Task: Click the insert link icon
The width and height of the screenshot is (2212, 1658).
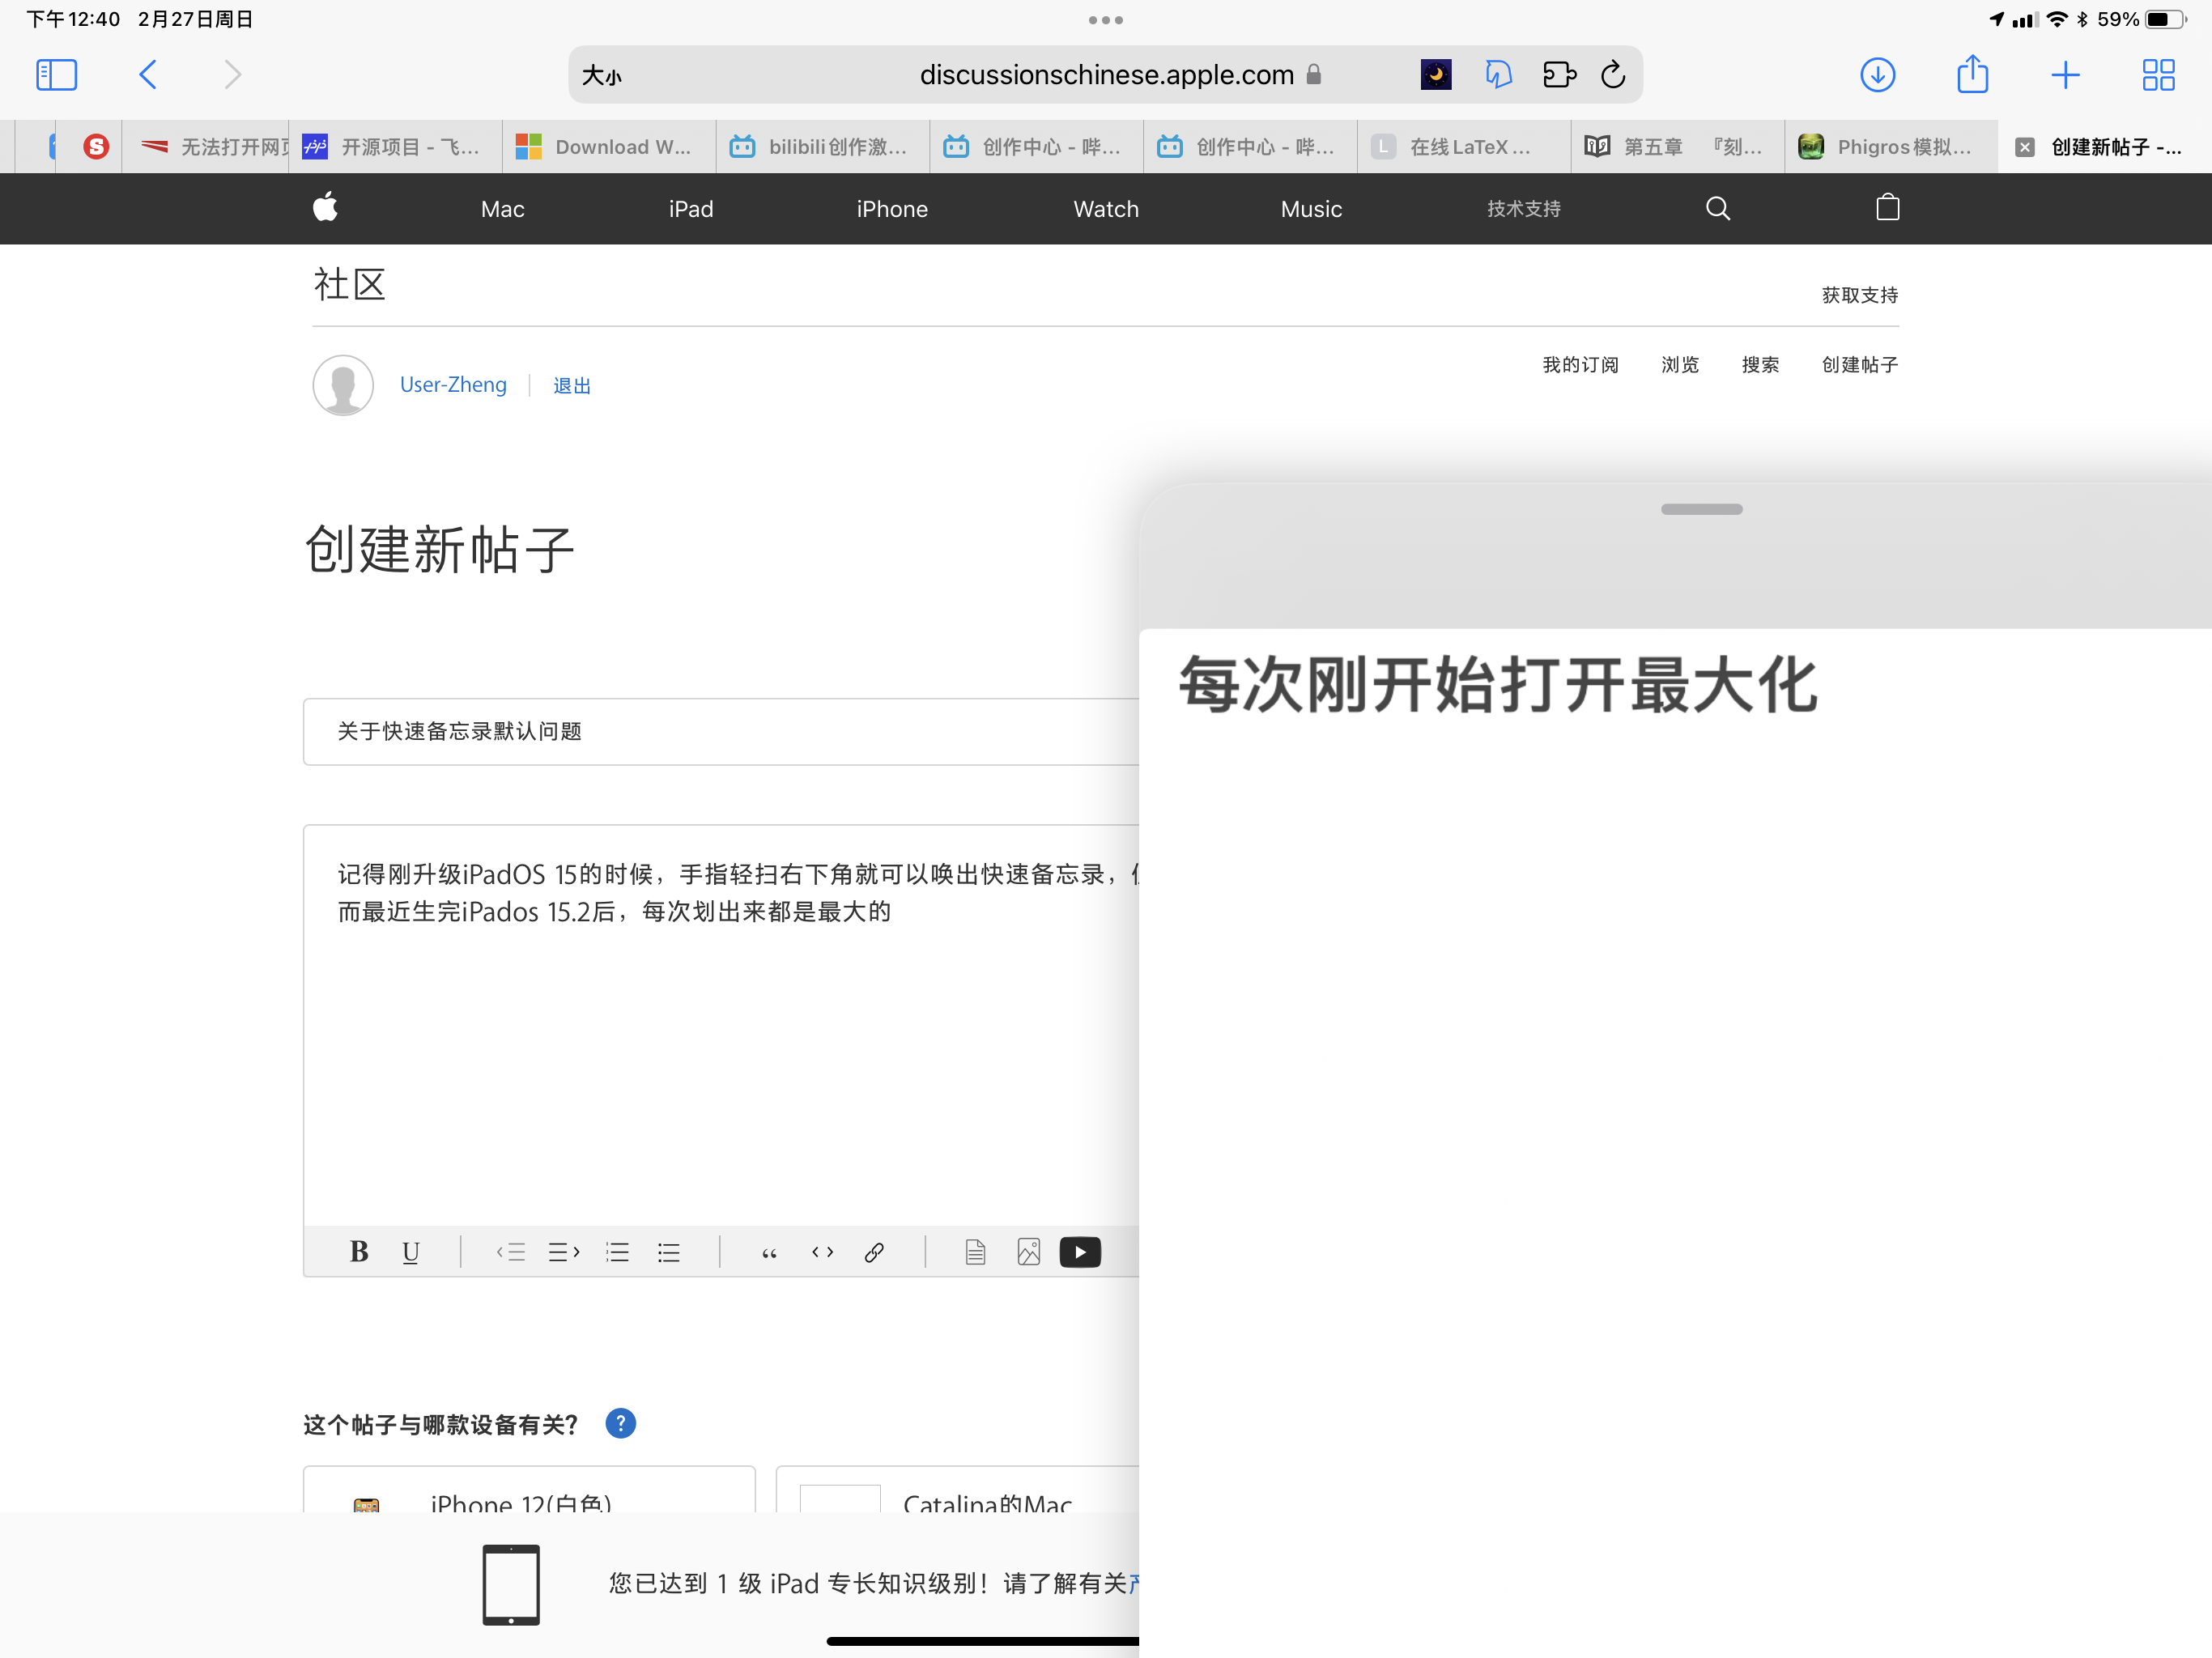Action: point(874,1252)
